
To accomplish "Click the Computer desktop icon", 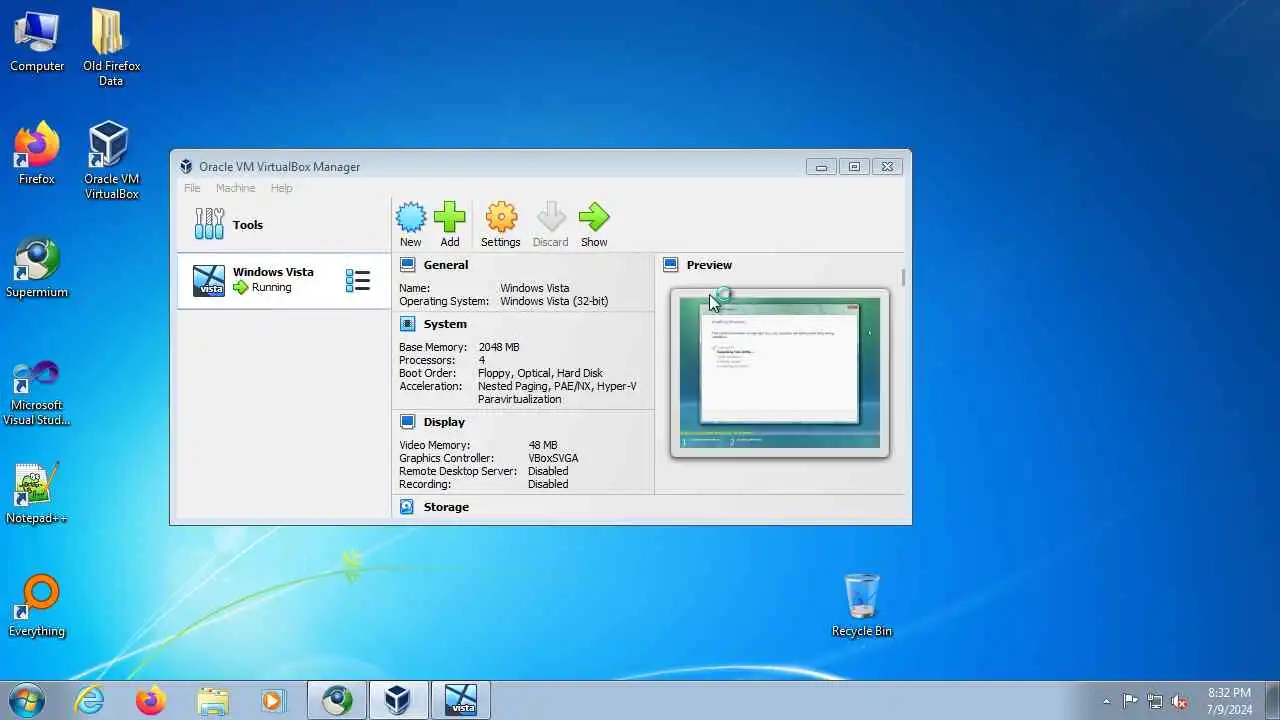I will tap(37, 41).
